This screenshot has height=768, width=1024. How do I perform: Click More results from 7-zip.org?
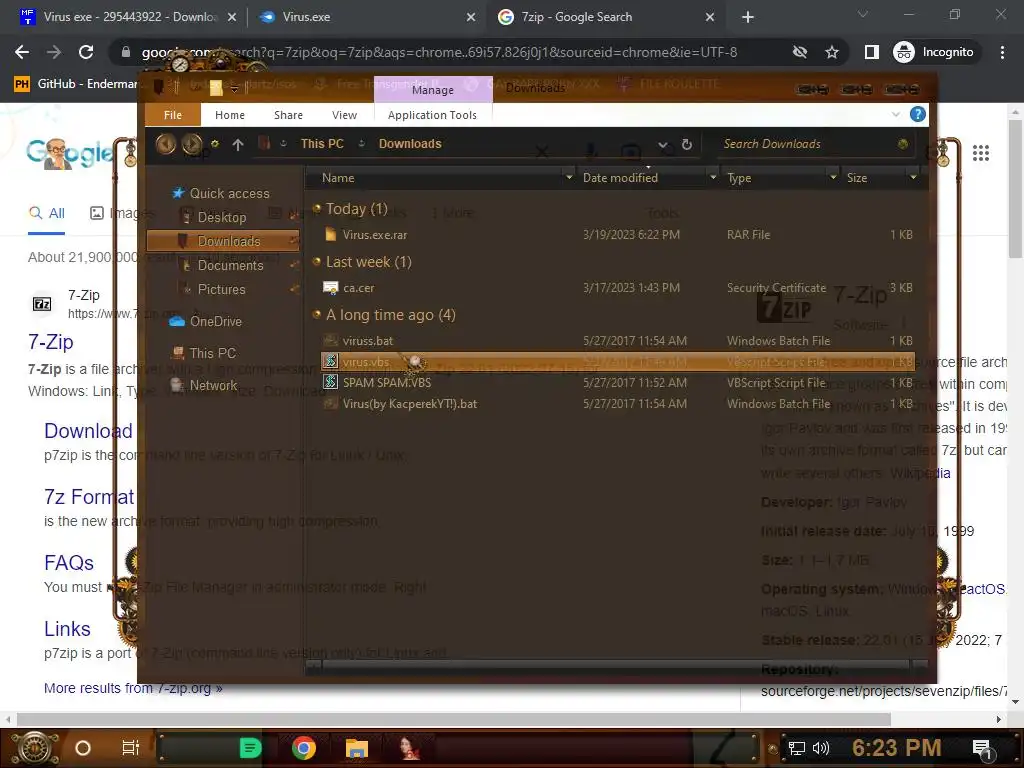coord(133,688)
